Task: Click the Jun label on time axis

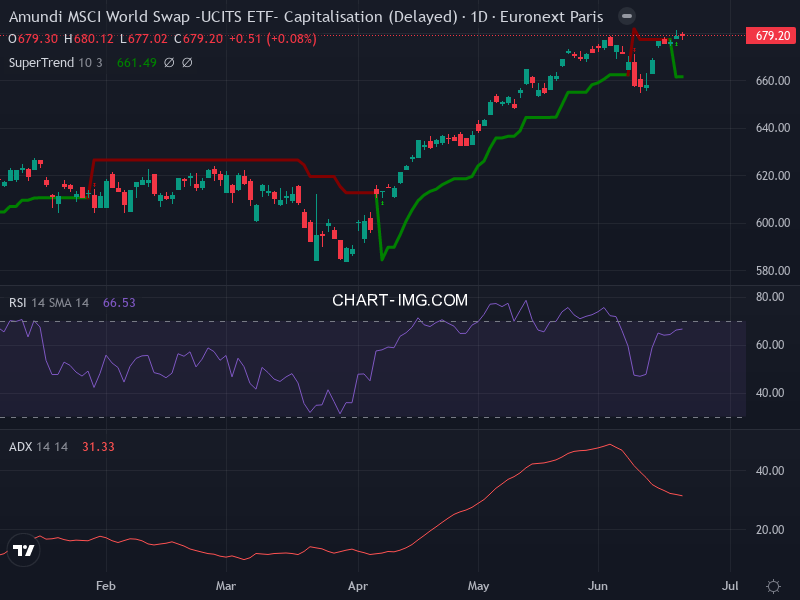Action: click(597, 586)
